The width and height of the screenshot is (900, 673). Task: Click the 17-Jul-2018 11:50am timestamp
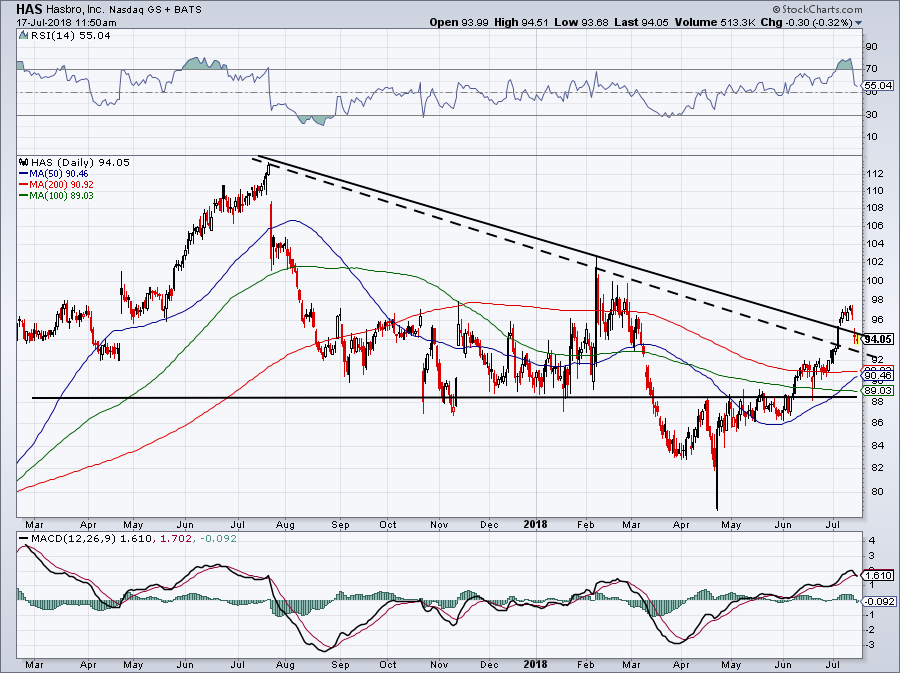click(x=67, y=23)
